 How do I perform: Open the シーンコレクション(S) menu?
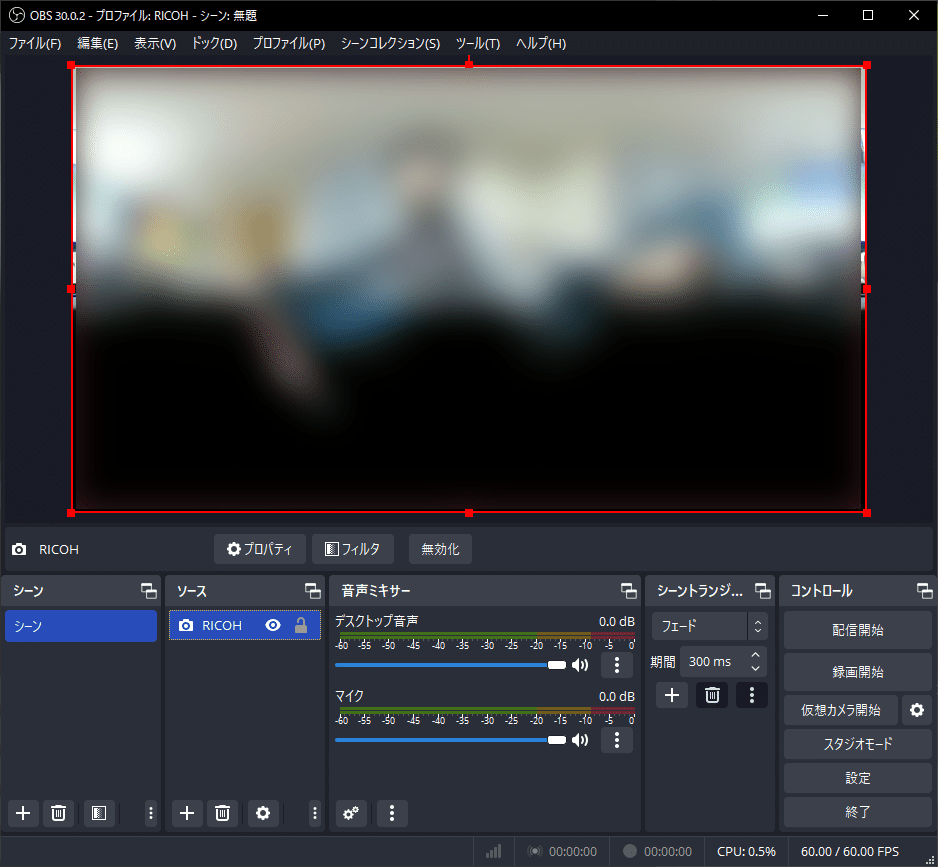coord(391,44)
